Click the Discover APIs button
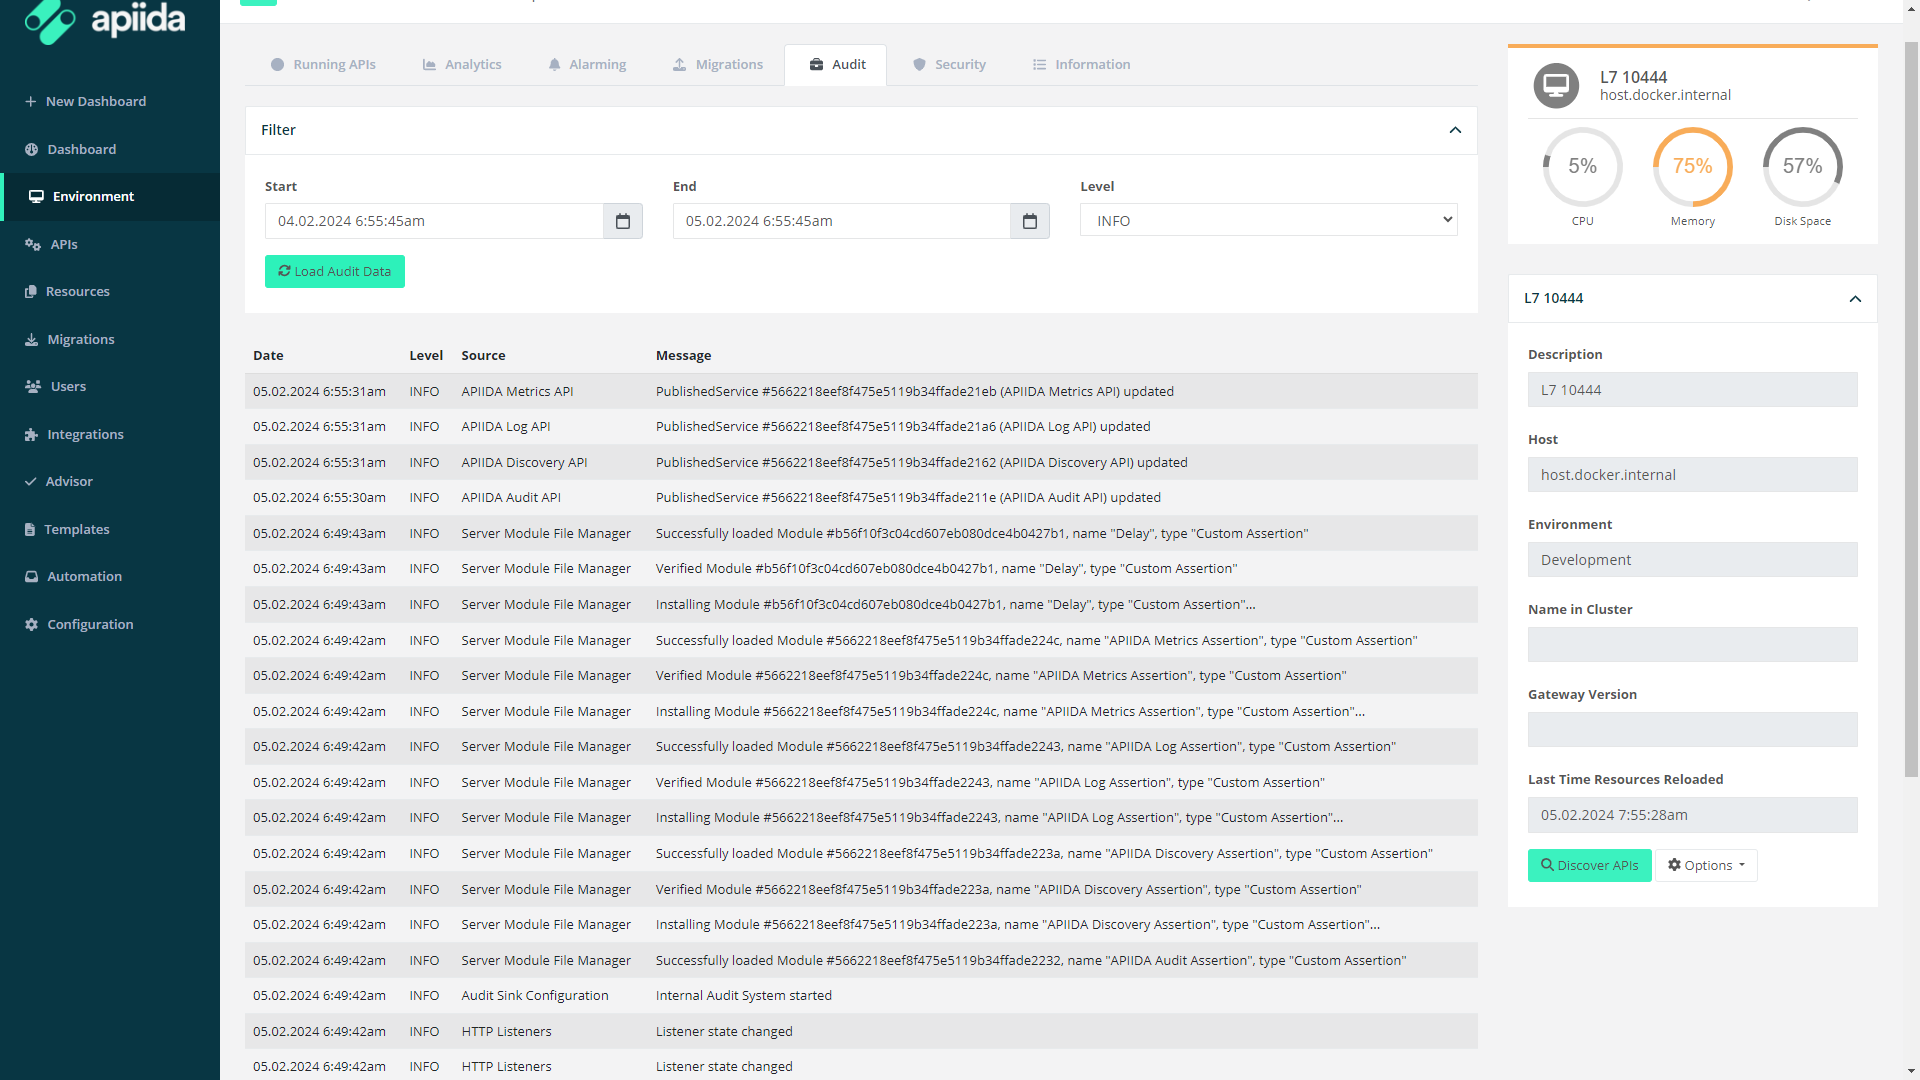This screenshot has height=1080, width=1920. click(1589, 865)
